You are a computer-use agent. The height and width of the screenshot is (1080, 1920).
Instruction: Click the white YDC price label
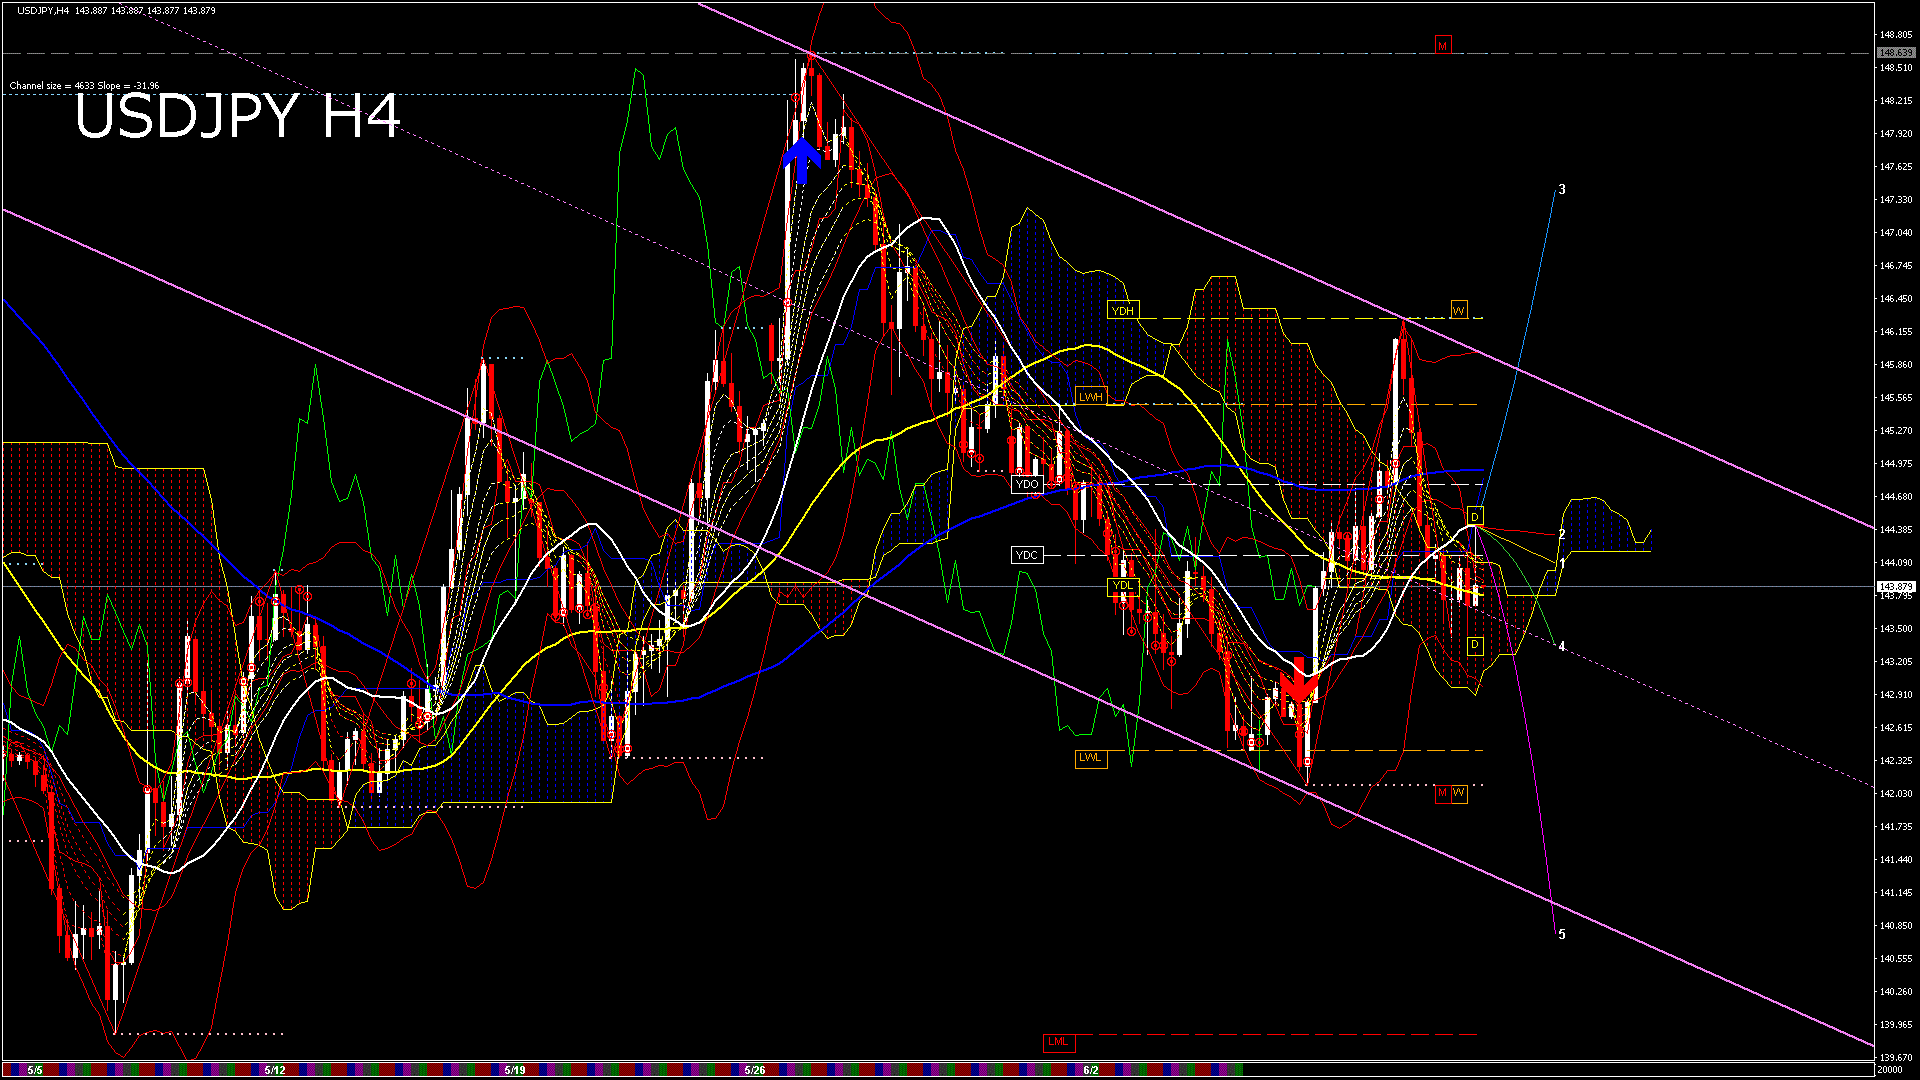(1027, 555)
